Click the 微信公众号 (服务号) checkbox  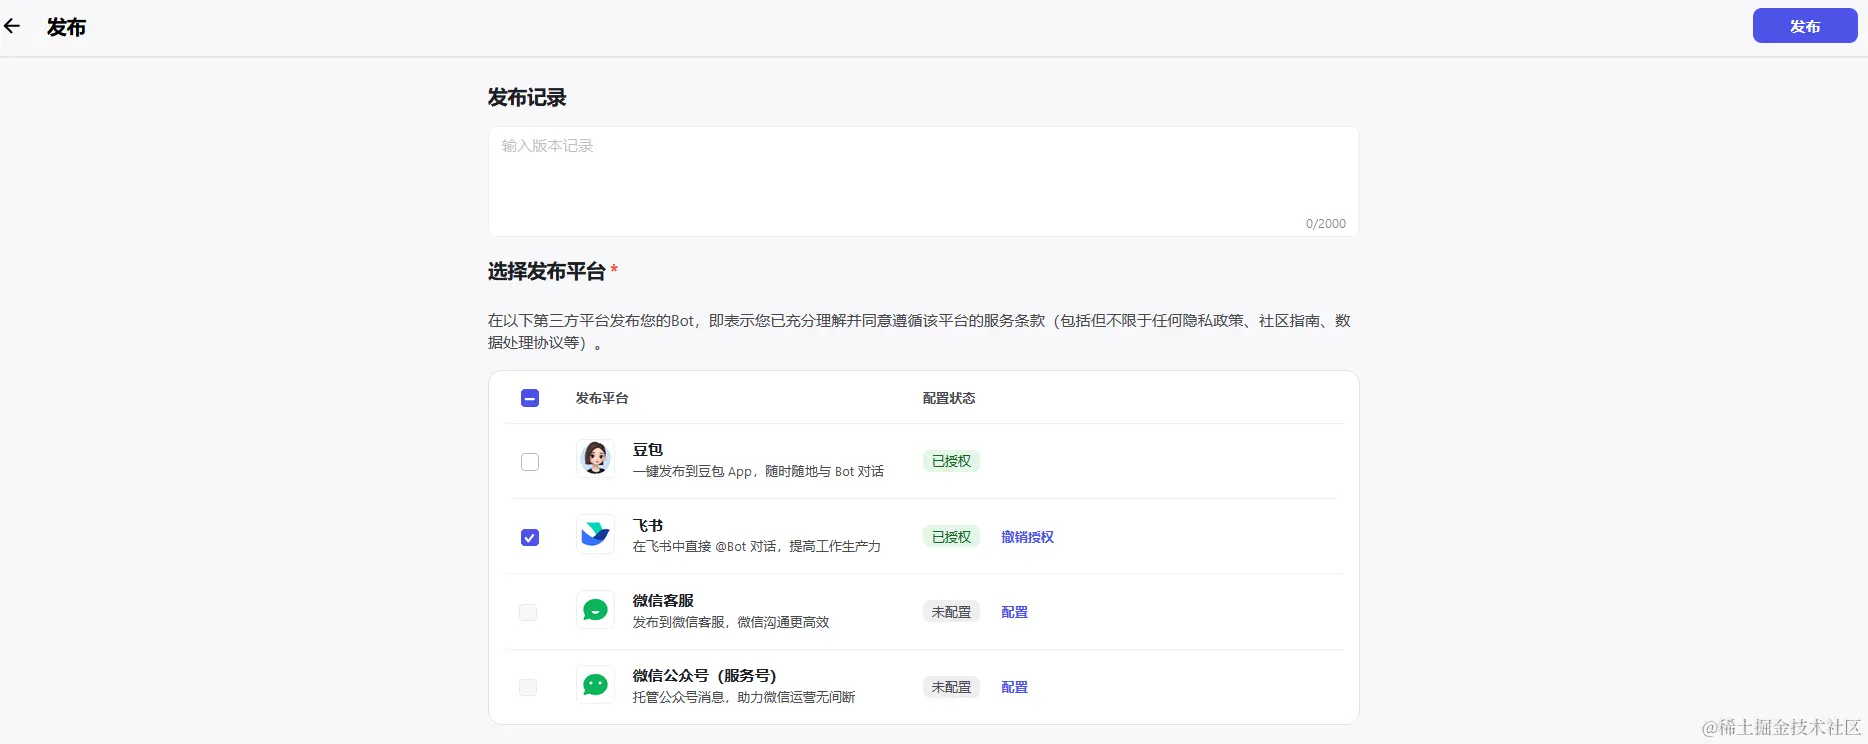click(528, 687)
